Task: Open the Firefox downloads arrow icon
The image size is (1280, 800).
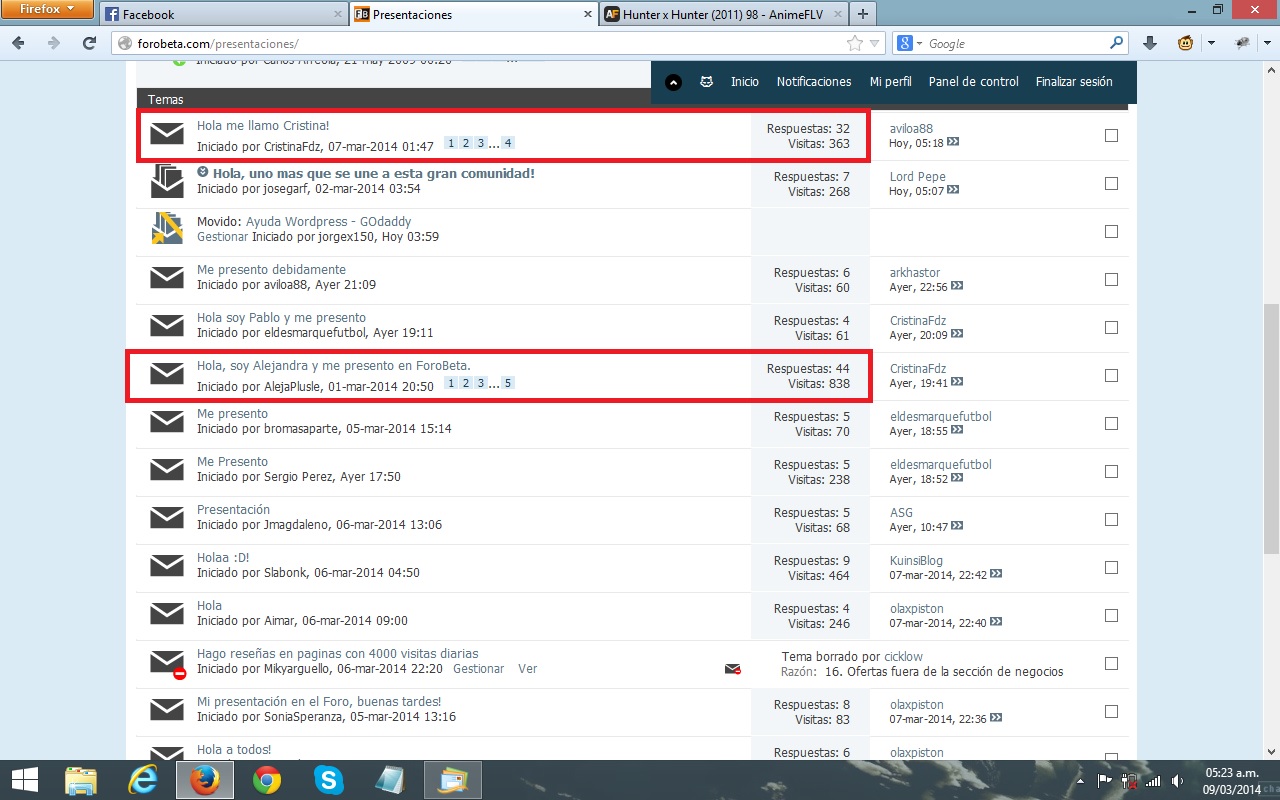Action: pyautogui.click(x=1150, y=43)
